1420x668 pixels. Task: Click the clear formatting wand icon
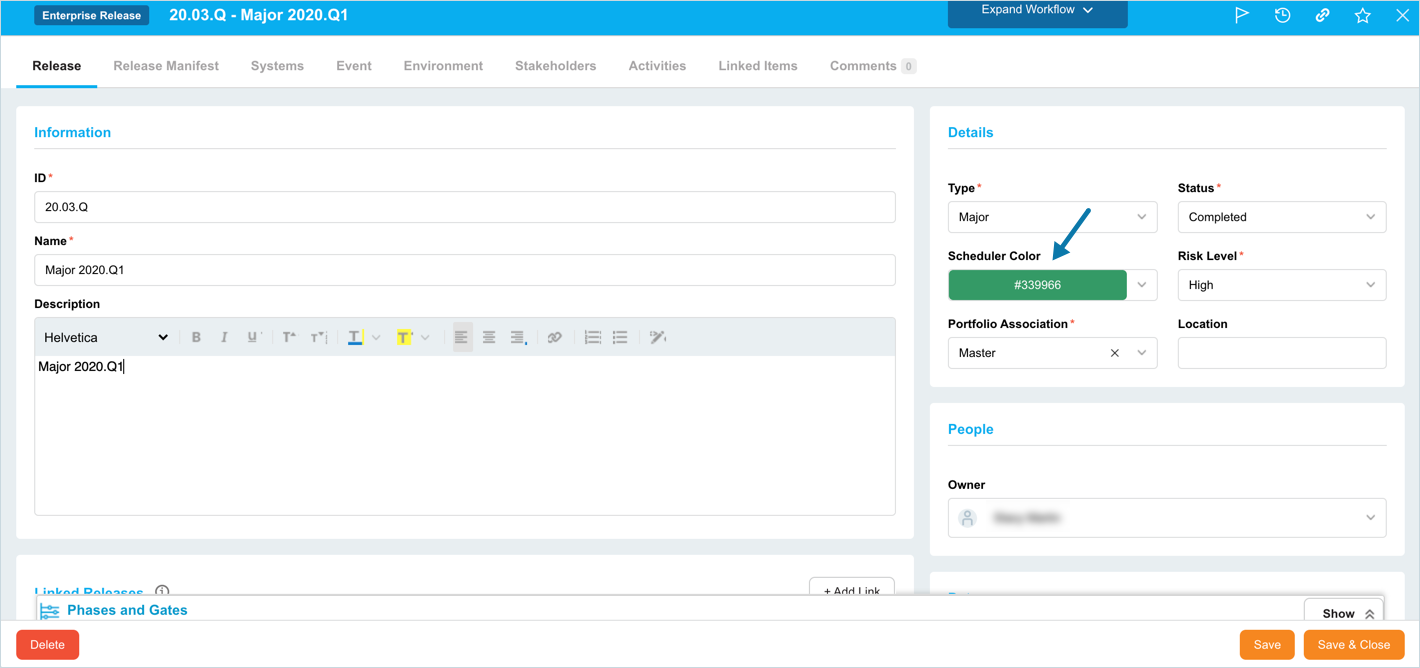pos(657,338)
